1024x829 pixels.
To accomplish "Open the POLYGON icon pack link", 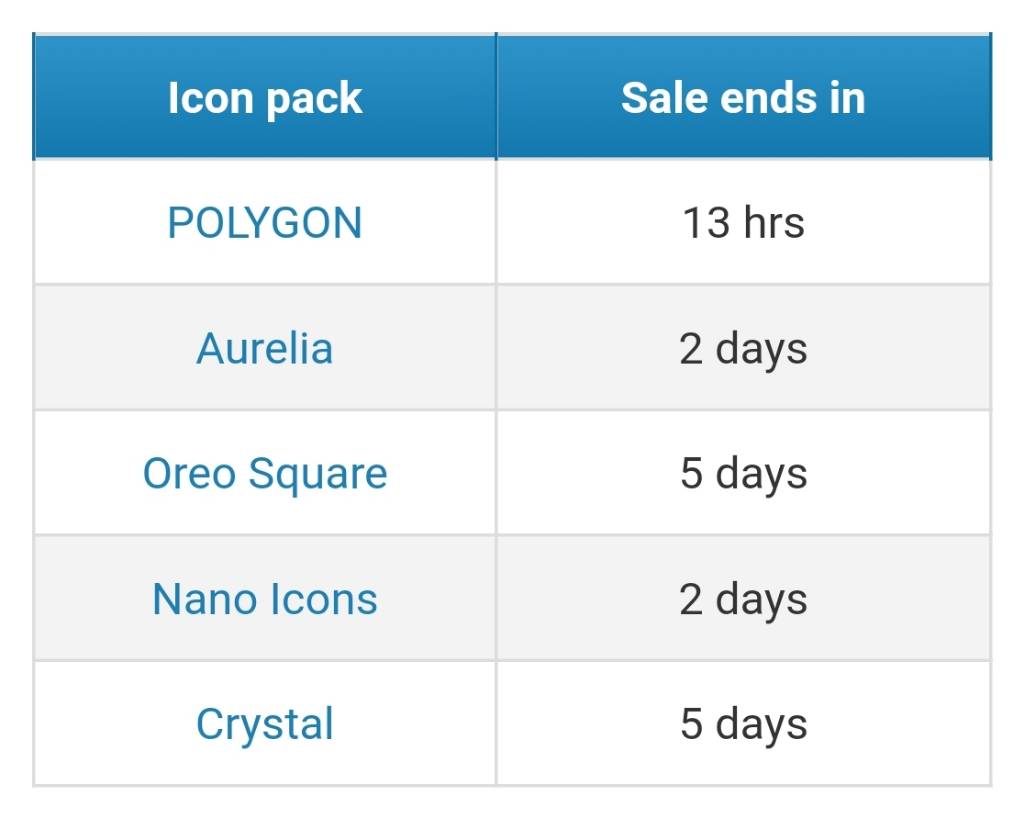I will click(264, 223).
